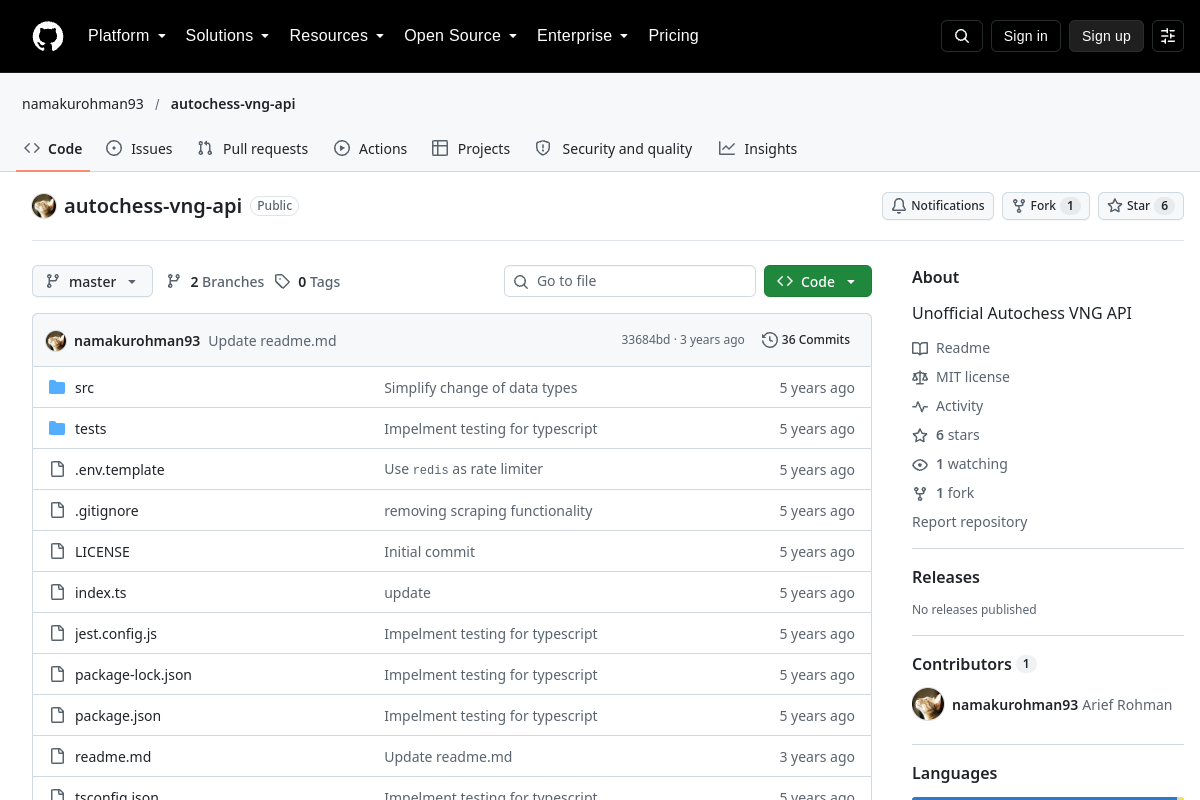Star the autochess-vng-api repository
This screenshot has height=800, width=1200.
click(x=1141, y=206)
